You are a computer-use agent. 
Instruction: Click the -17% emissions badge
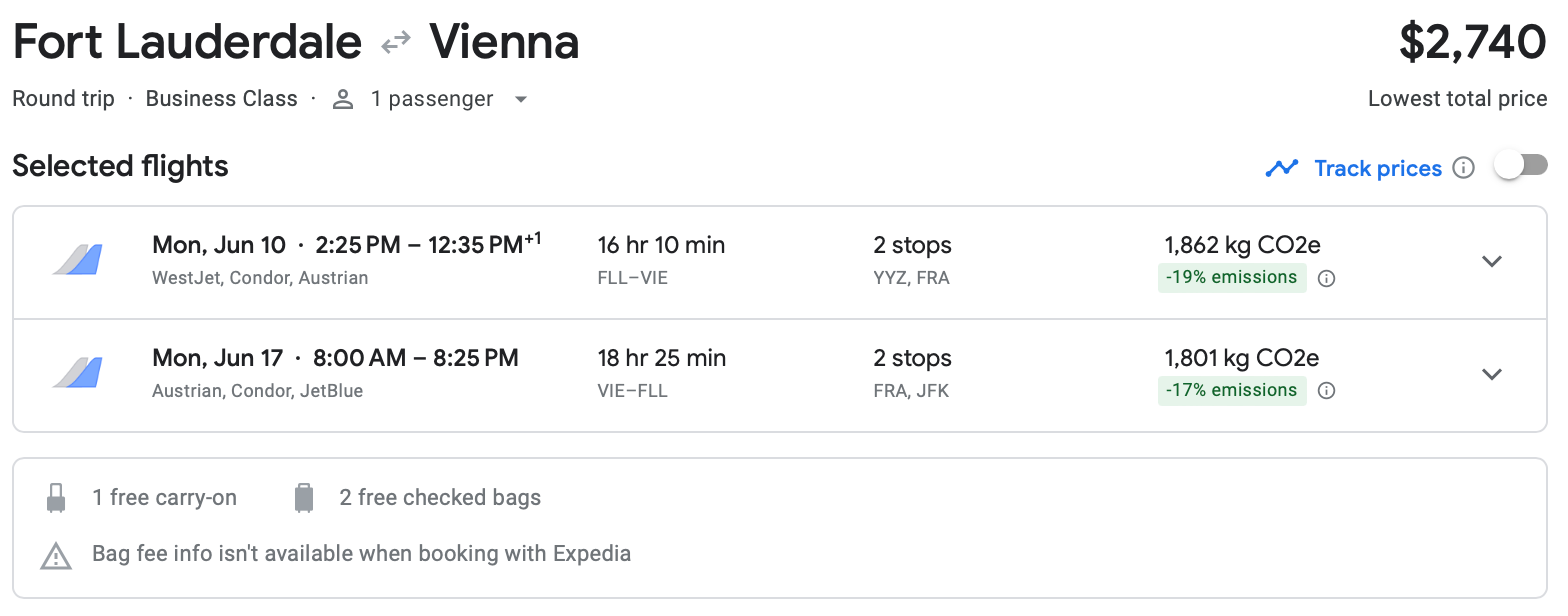(1232, 390)
